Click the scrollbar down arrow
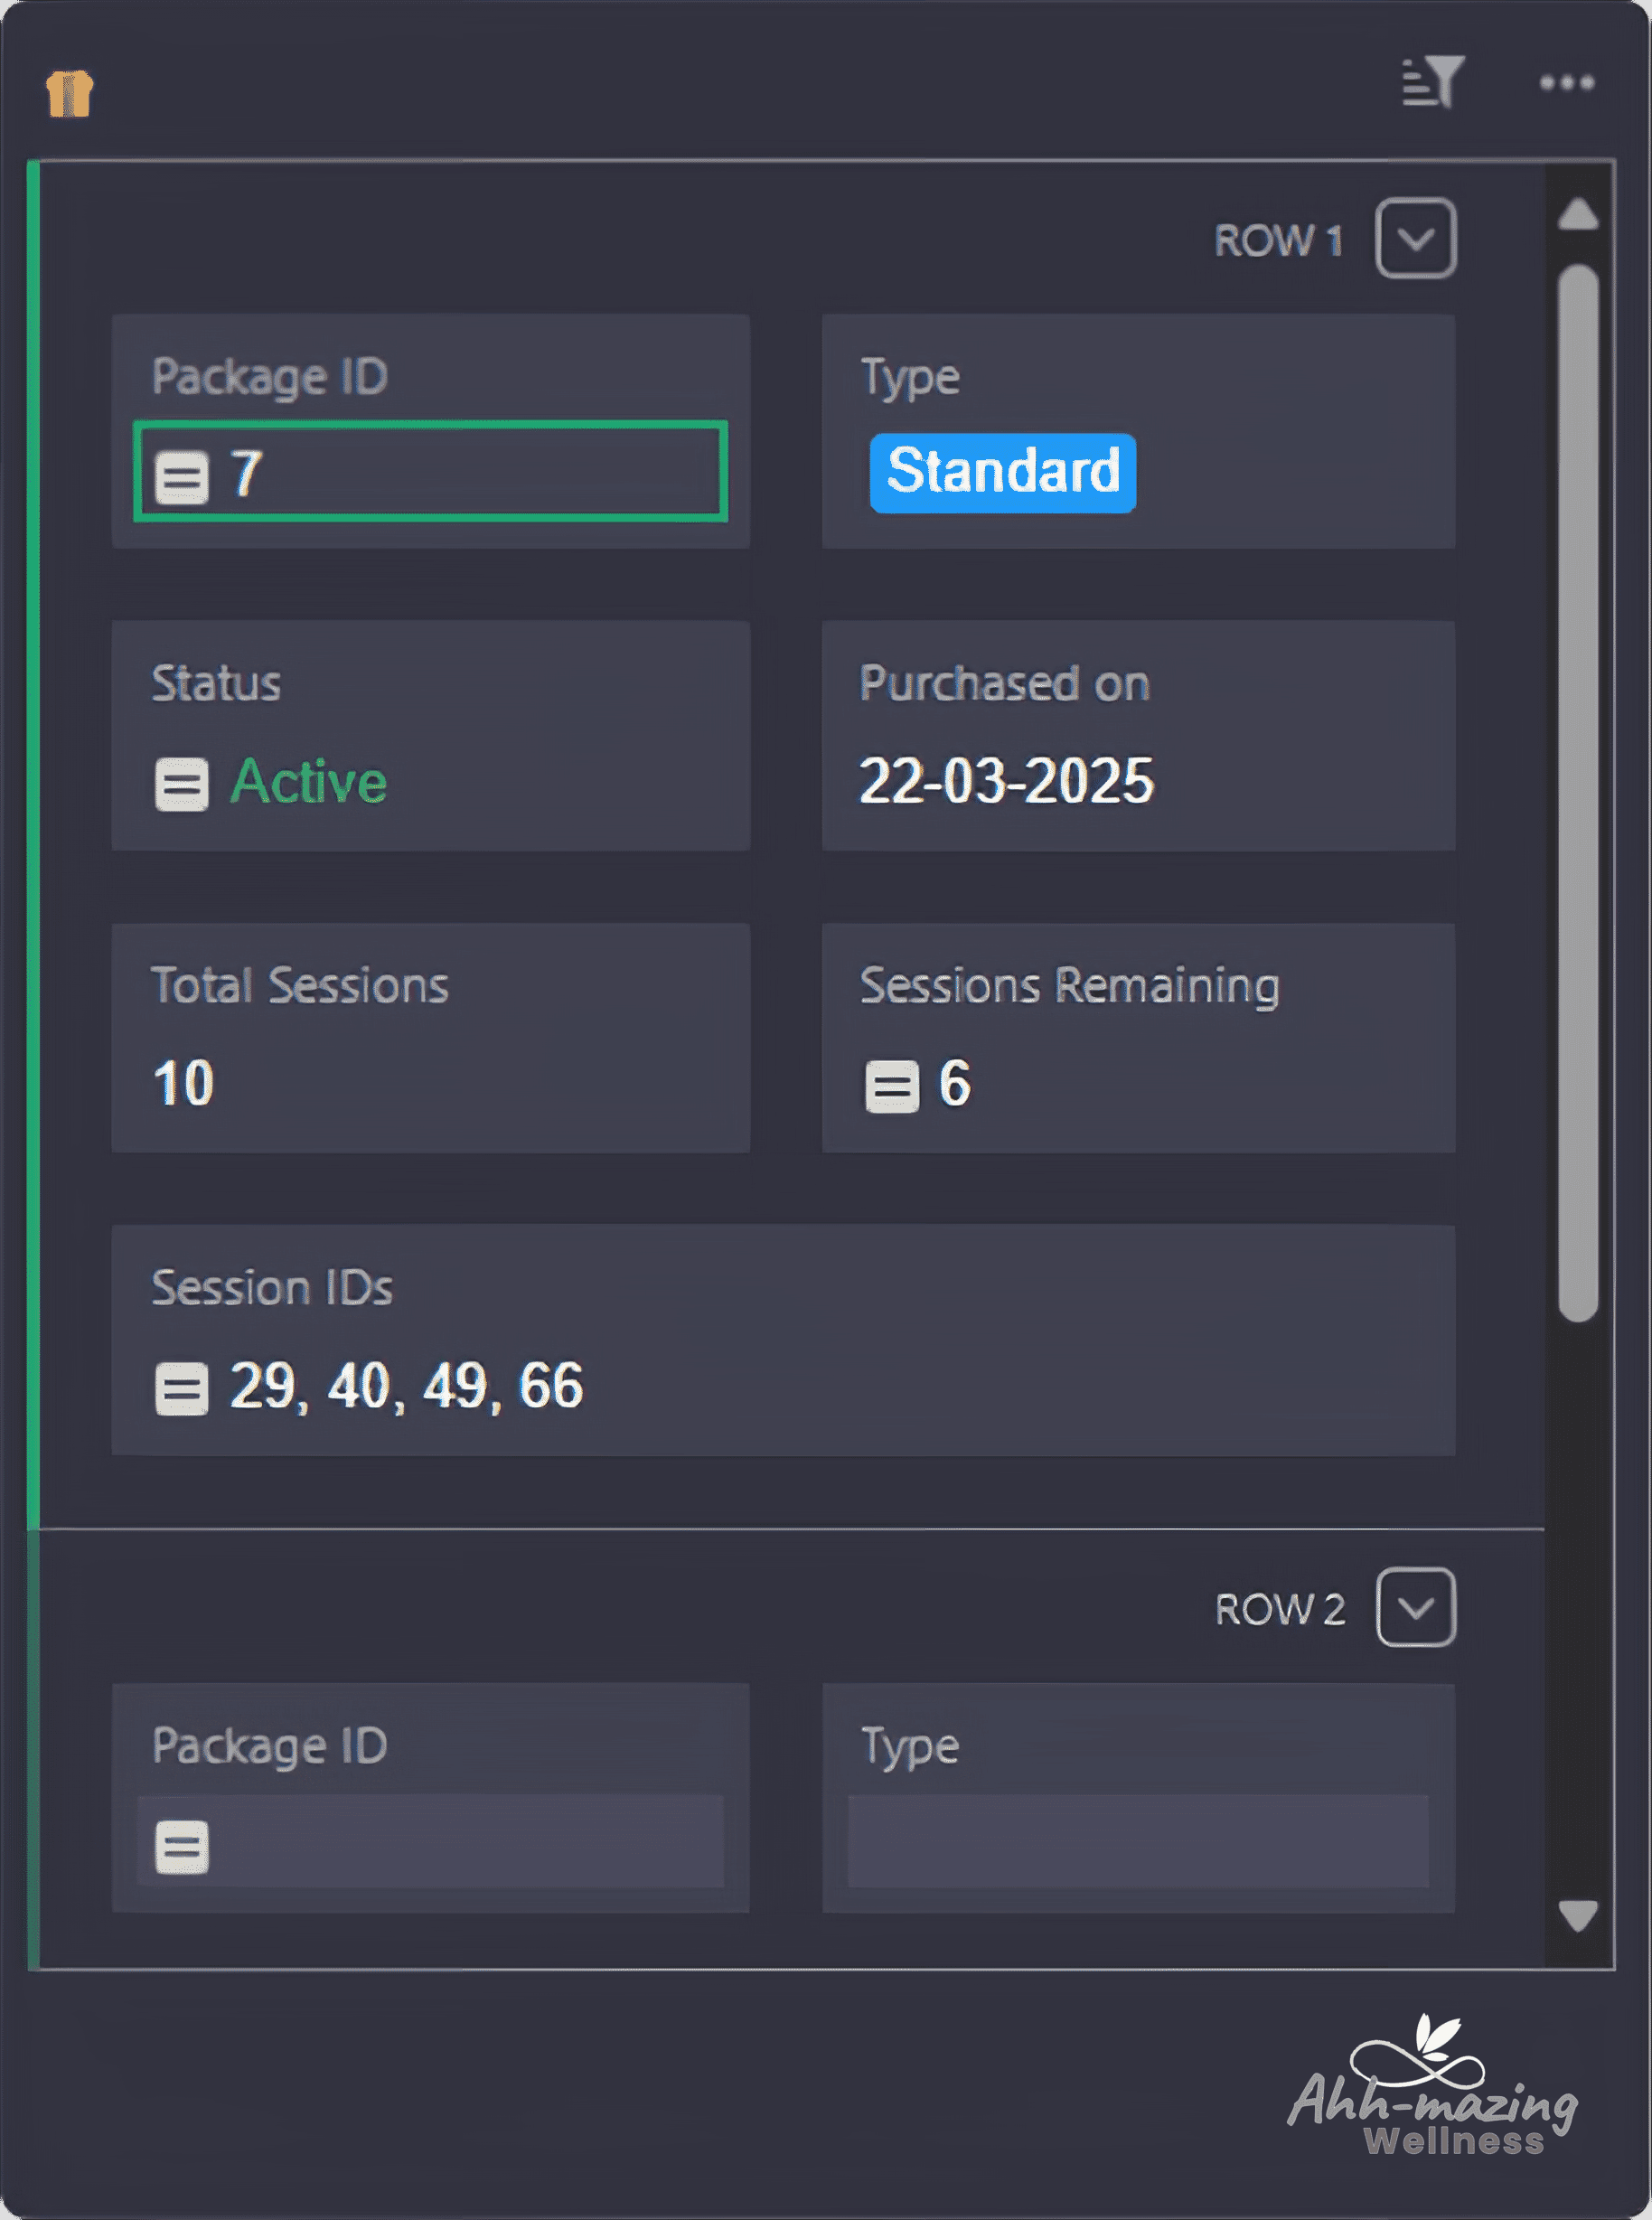This screenshot has height=2220, width=1652. [x=1577, y=1916]
